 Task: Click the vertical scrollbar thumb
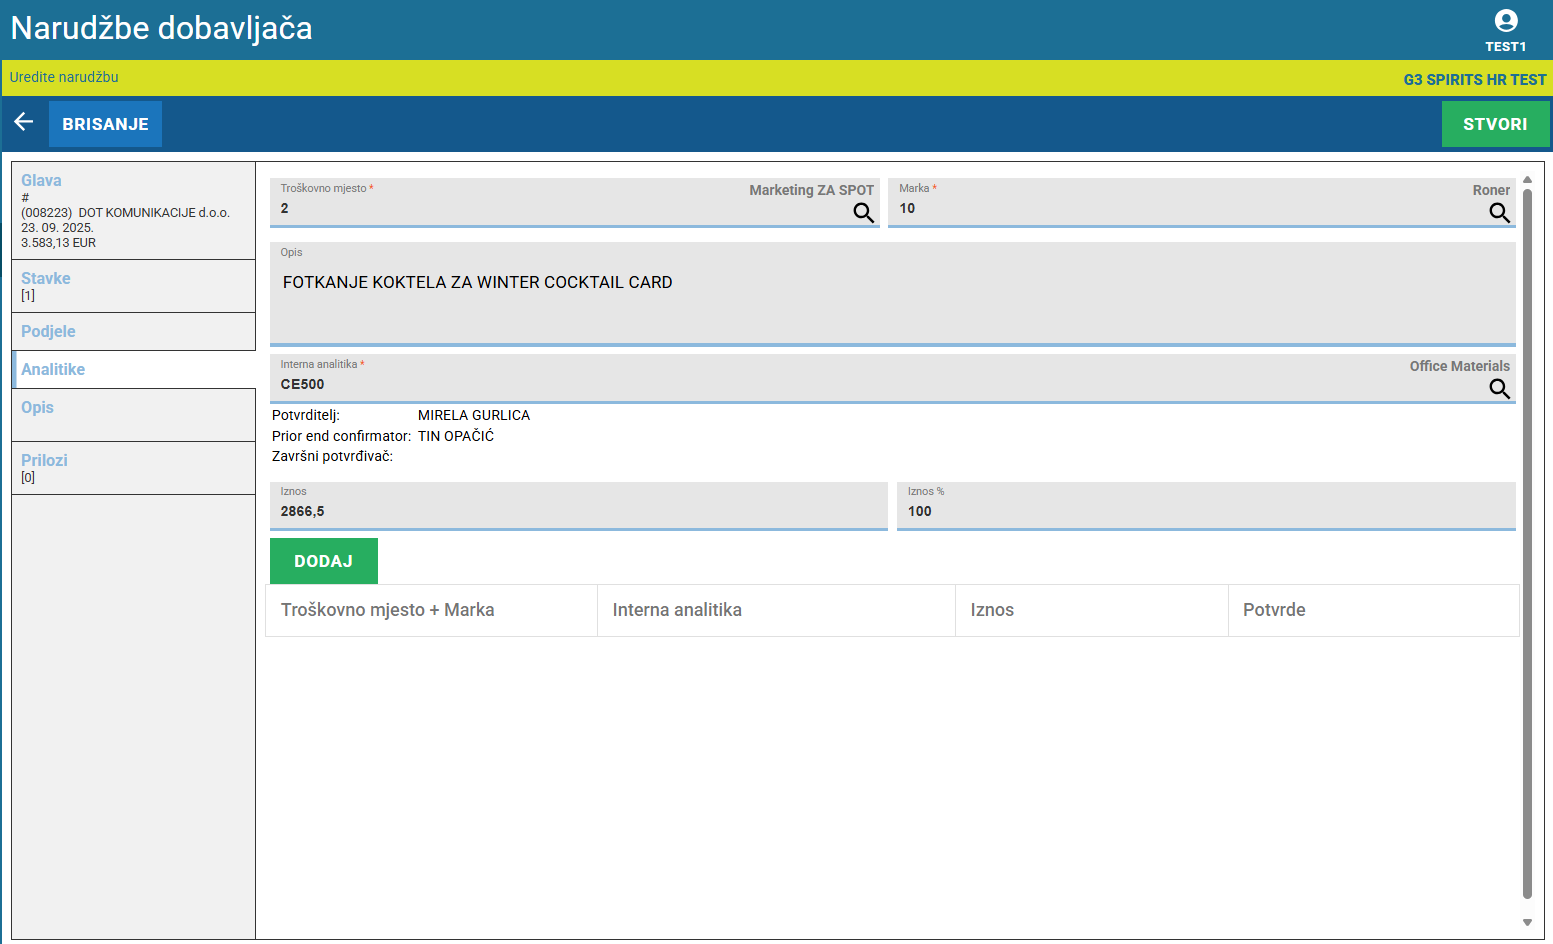click(x=1527, y=540)
